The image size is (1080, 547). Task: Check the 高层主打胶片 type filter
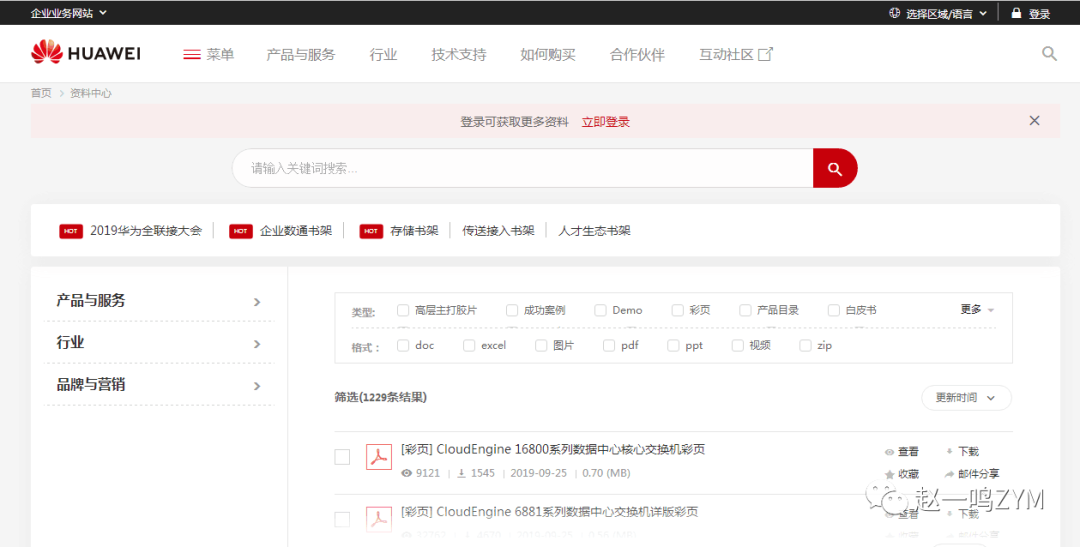pyautogui.click(x=403, y=310)
